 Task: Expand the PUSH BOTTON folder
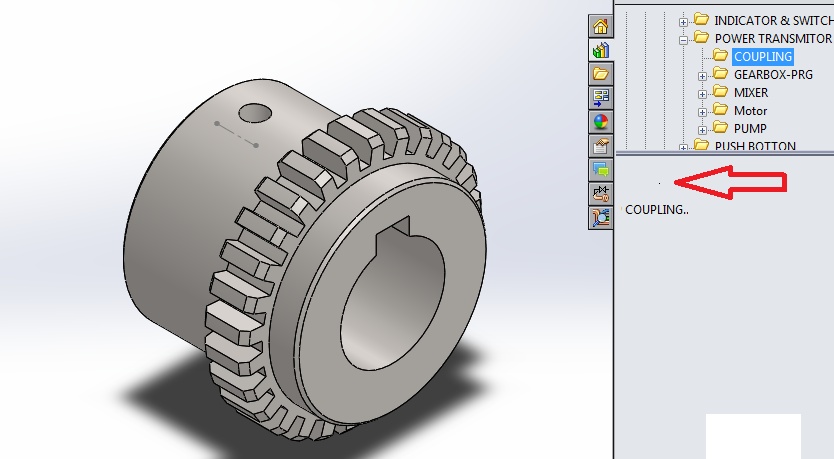[x=683, y=147]
